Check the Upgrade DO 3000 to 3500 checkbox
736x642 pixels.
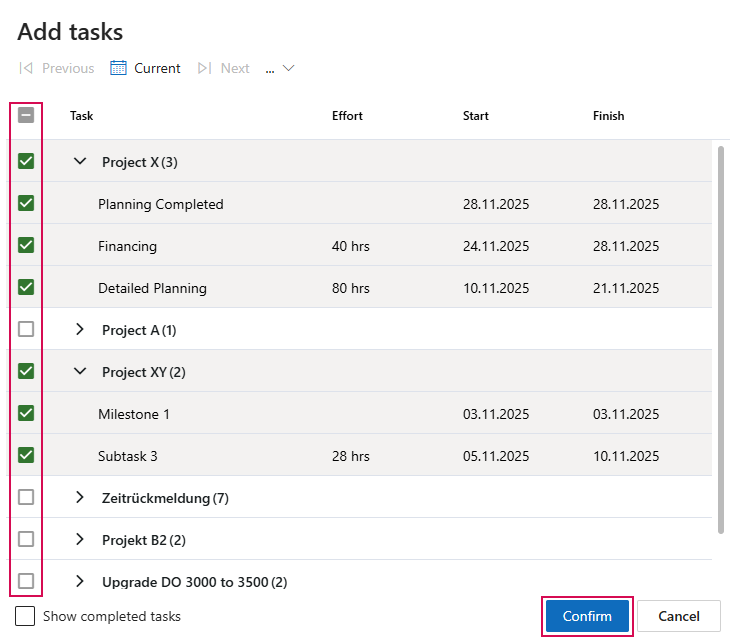click(26, 581)
